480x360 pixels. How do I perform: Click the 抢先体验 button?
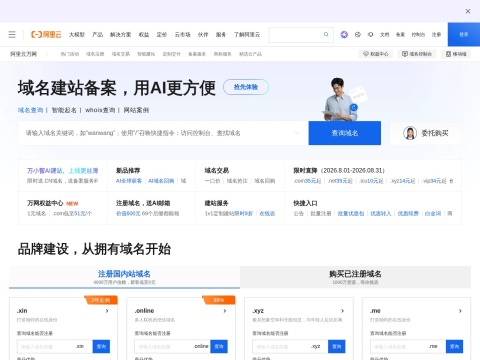click(x=246, y=87)
